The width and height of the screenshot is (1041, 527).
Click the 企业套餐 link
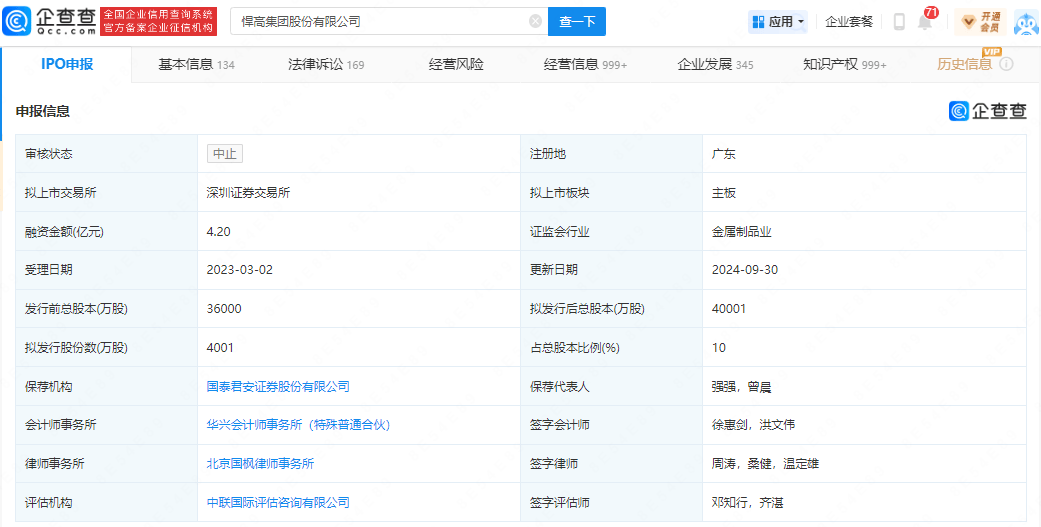tap(849, 22)
